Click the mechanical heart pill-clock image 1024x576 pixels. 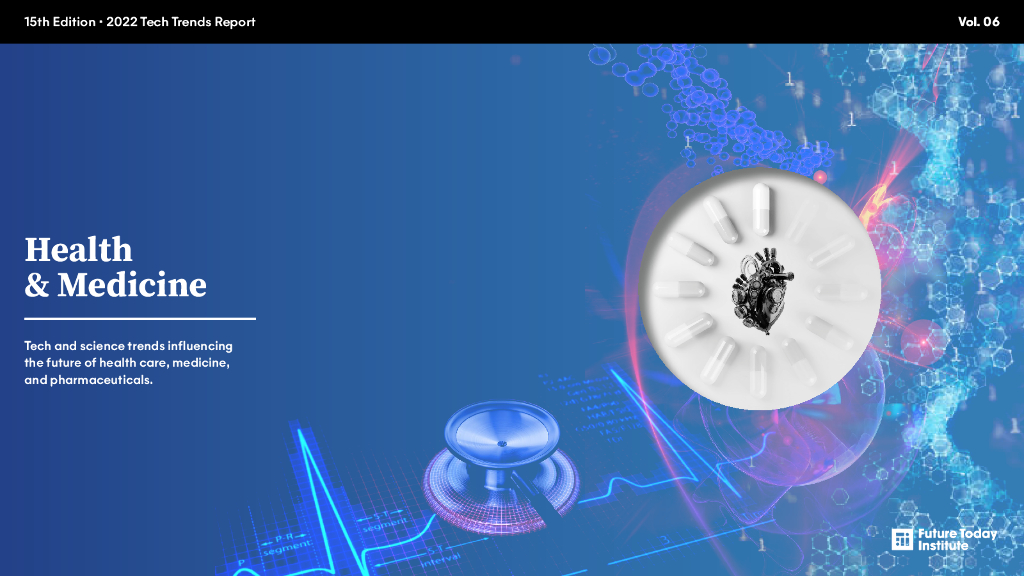click(x=760, y=289)
